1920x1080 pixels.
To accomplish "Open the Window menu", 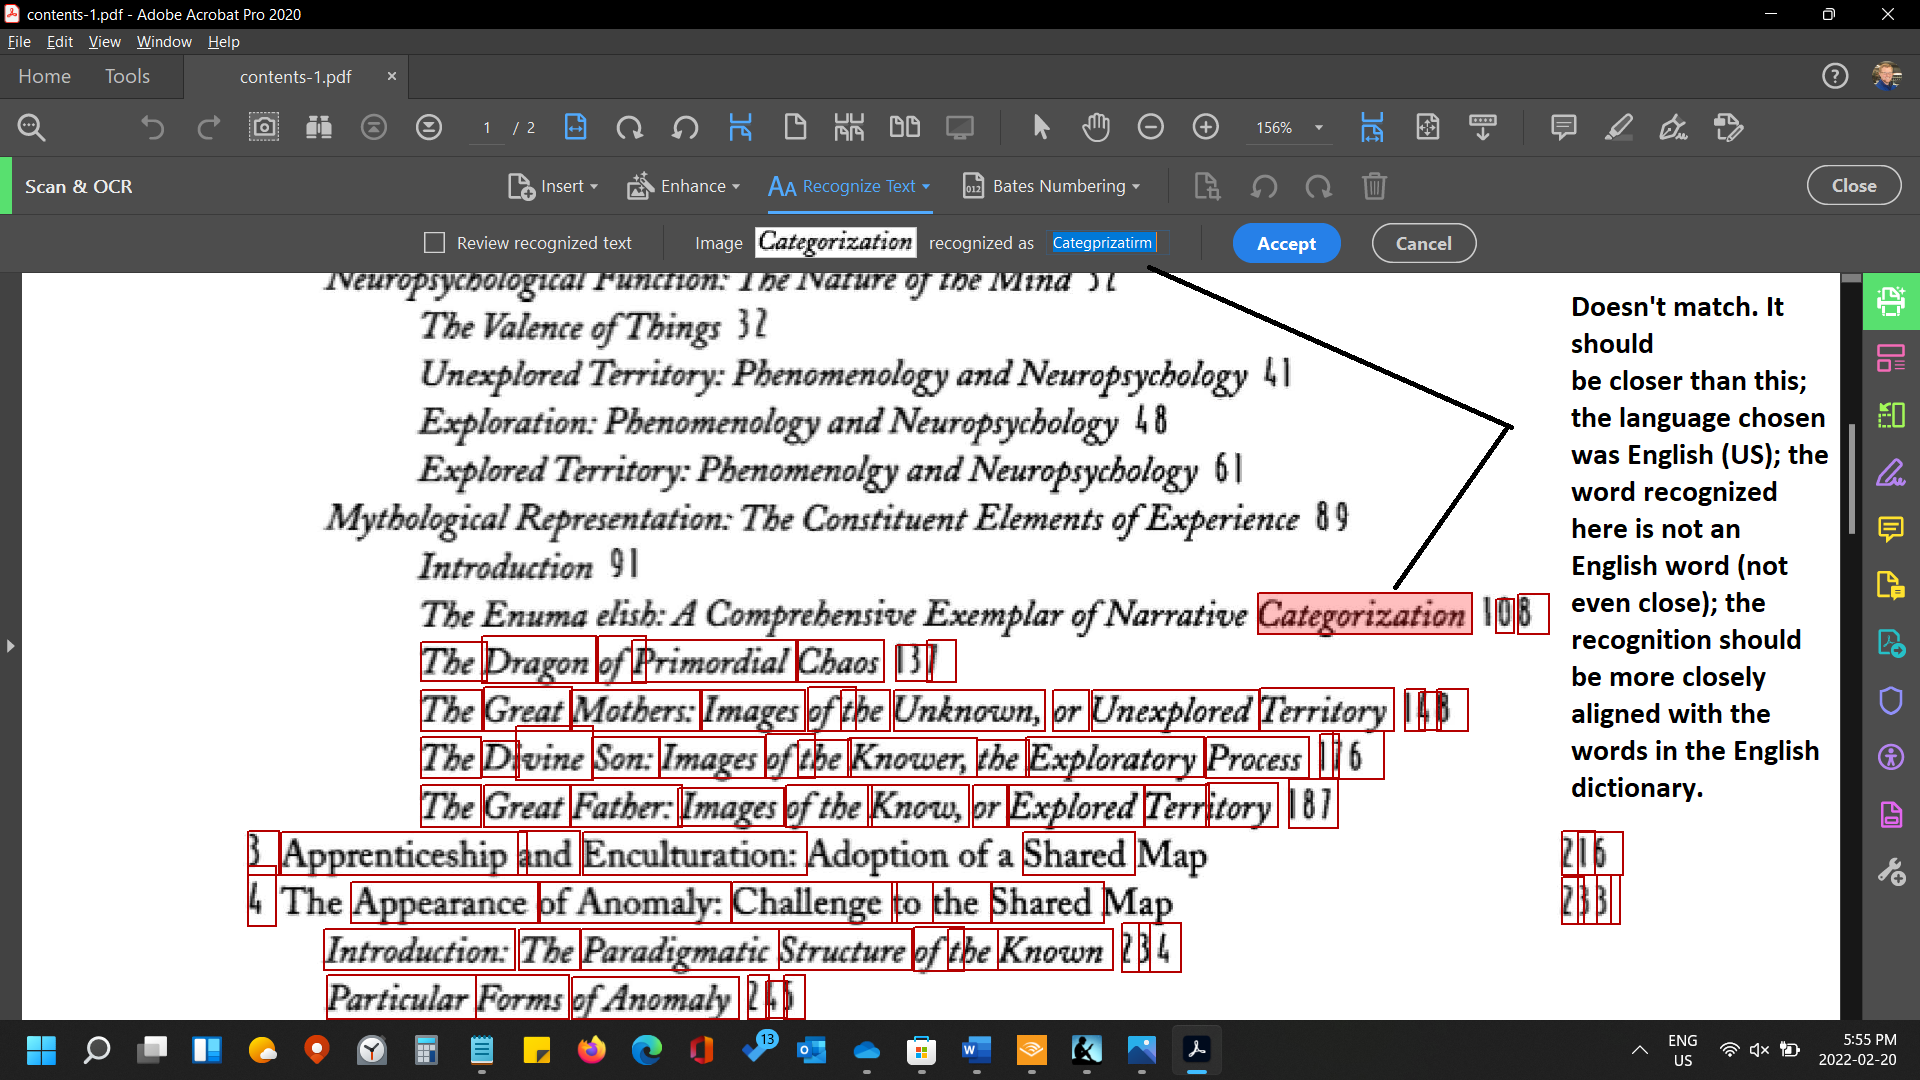I will pyautogui.click(x=164, y=42).
